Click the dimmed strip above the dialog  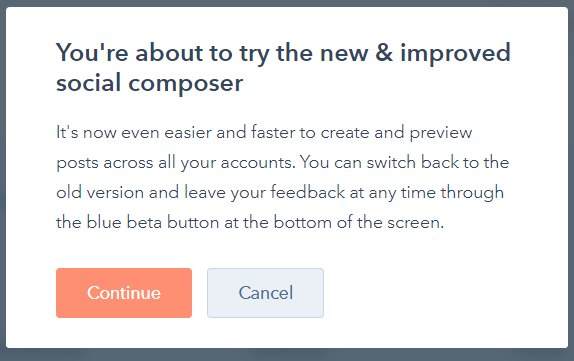click(x=287, y=3)
